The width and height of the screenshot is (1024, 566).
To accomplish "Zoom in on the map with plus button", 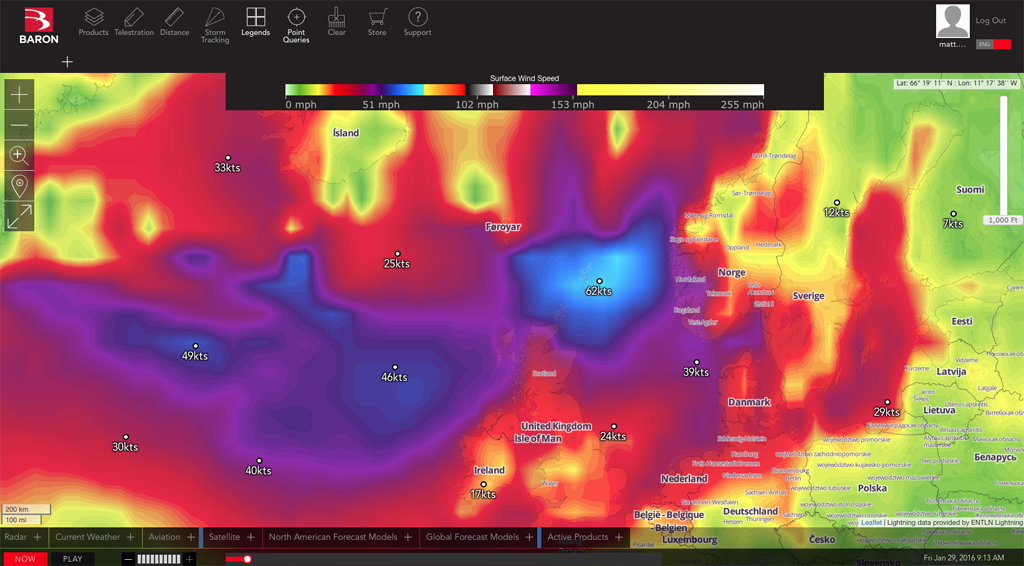I will coord(19,95).
